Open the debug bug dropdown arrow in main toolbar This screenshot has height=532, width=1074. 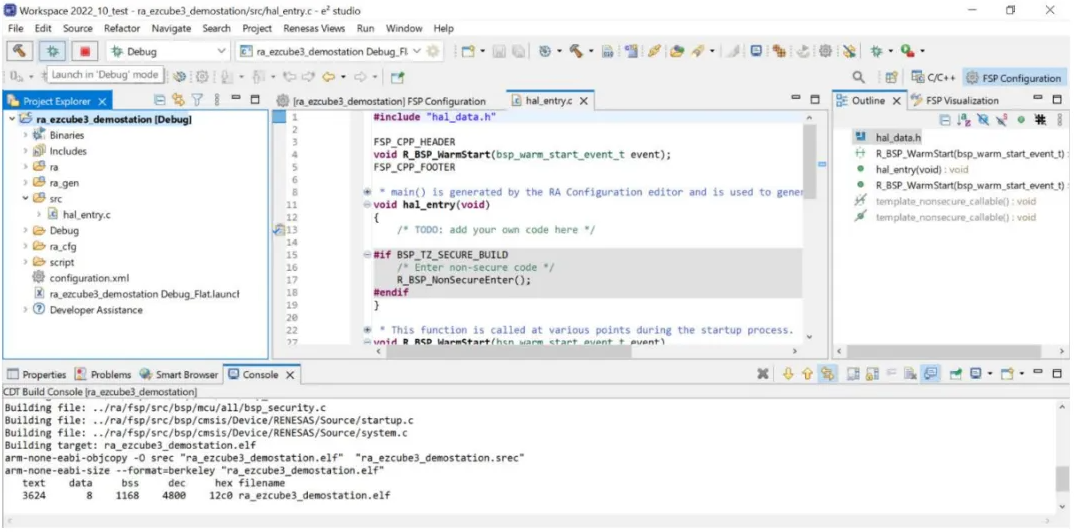[x=890, y=51]
